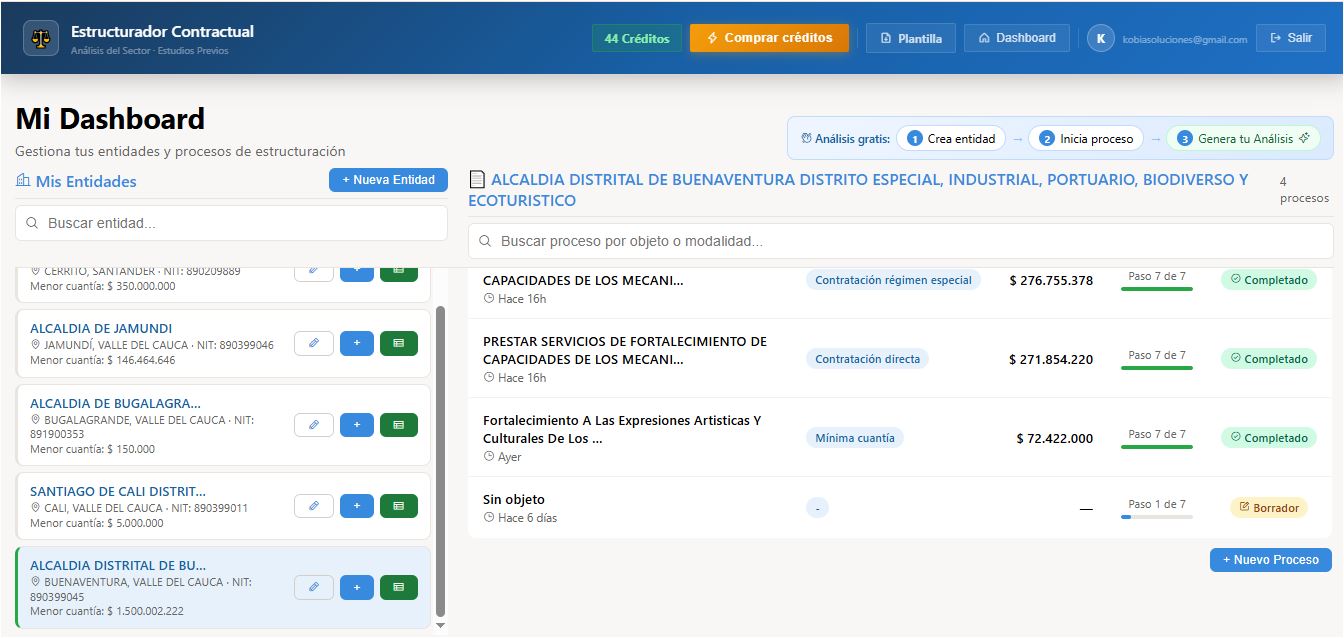Image resolution: width=1344 pixels, height=638 pixels.
Task: Click the entity list scrollbar thumb
Action: click(x=440, y=460)
